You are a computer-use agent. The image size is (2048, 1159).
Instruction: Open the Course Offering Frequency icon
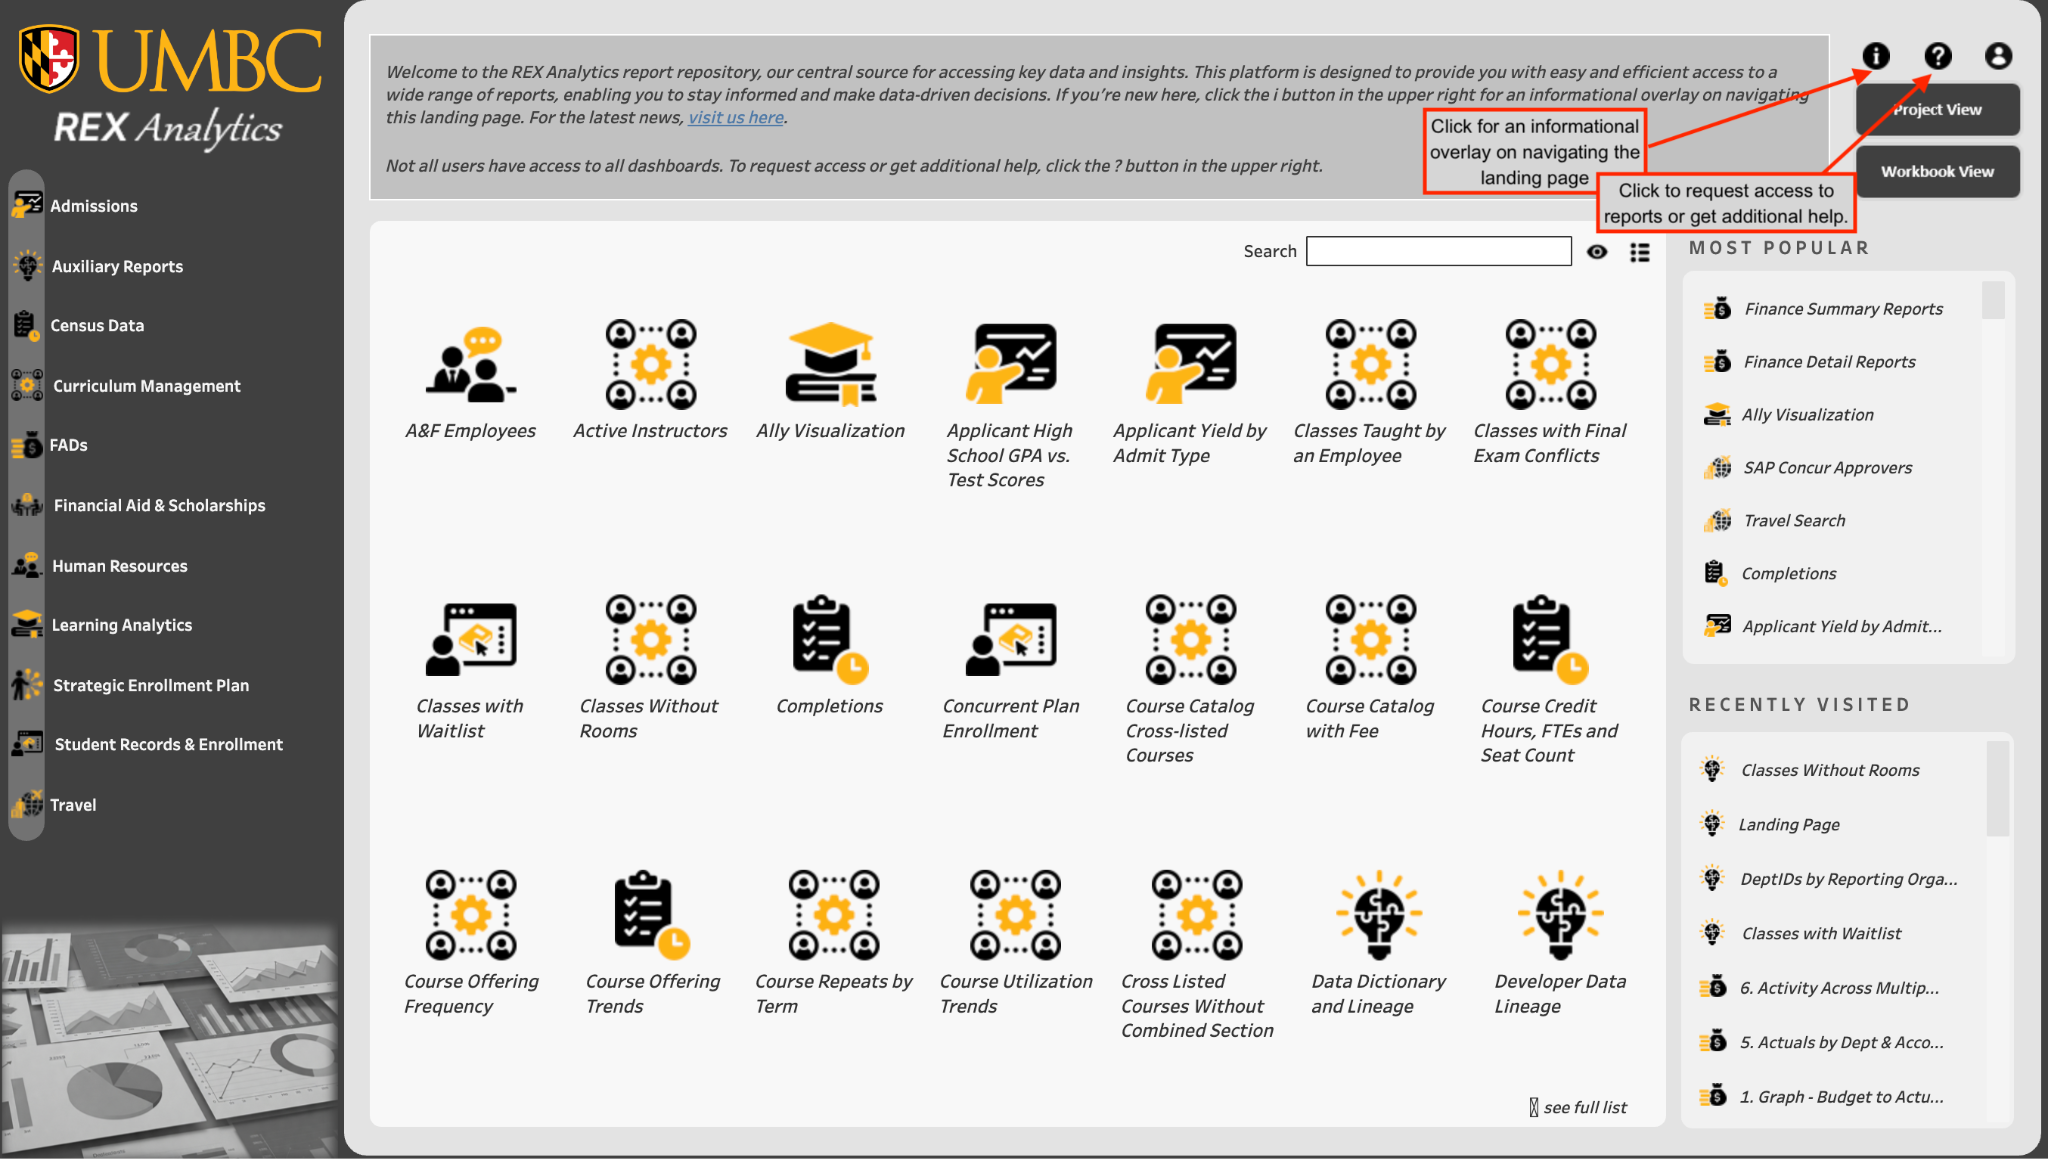(471, 914)
